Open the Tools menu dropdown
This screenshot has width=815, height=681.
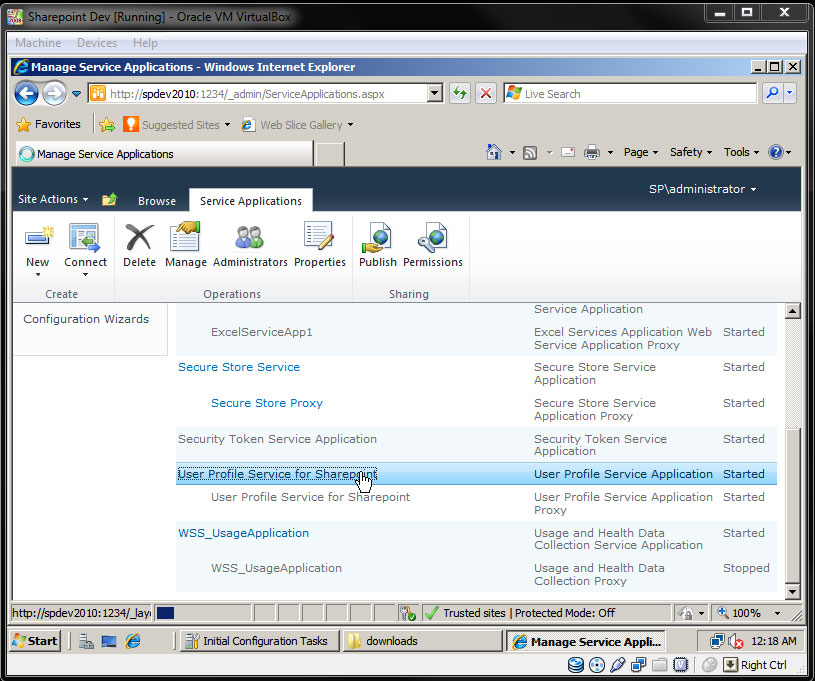click(742, 152)
